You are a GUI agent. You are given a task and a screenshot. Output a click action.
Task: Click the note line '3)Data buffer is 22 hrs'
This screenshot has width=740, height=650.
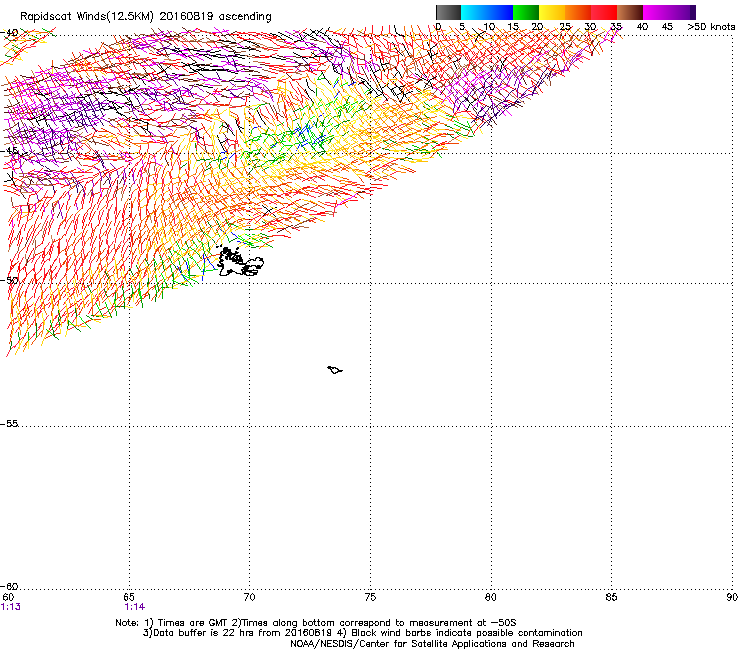click(362, 633)
